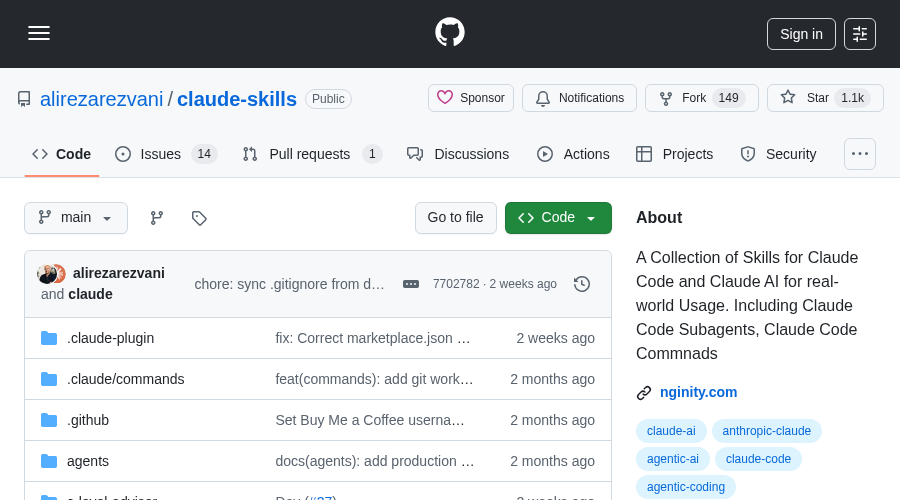Open the nginity.com website link
Screen dimensions: 900x500
click(698, 392)
